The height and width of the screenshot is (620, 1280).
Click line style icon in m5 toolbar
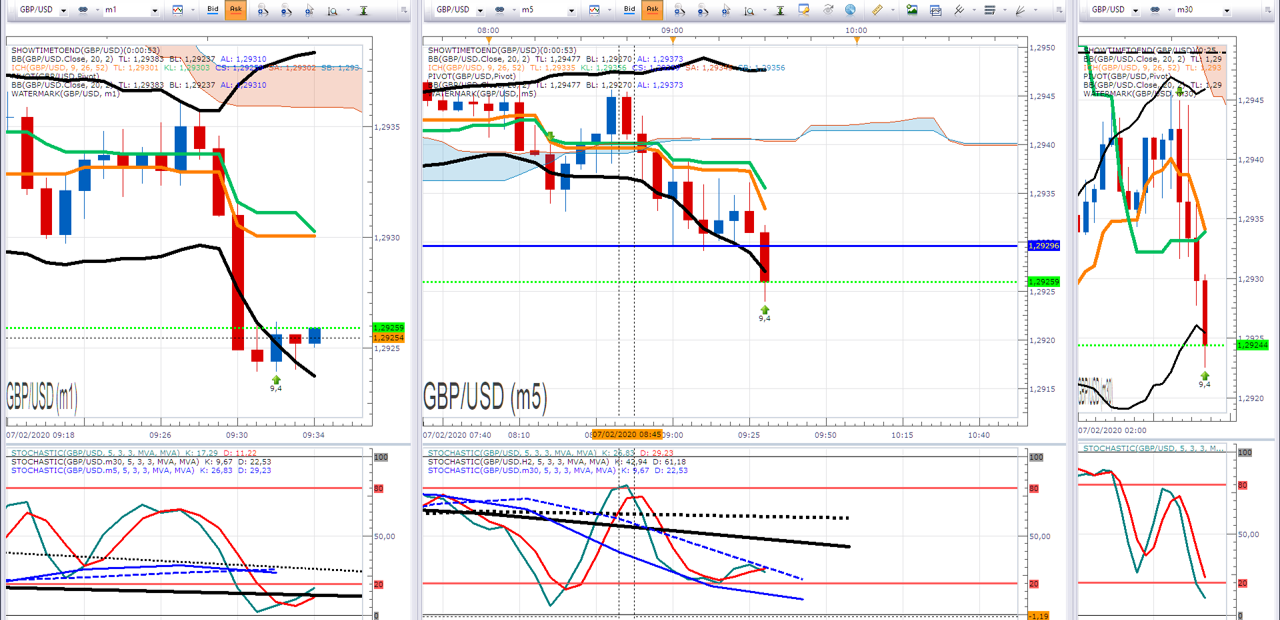click(988, 9)
